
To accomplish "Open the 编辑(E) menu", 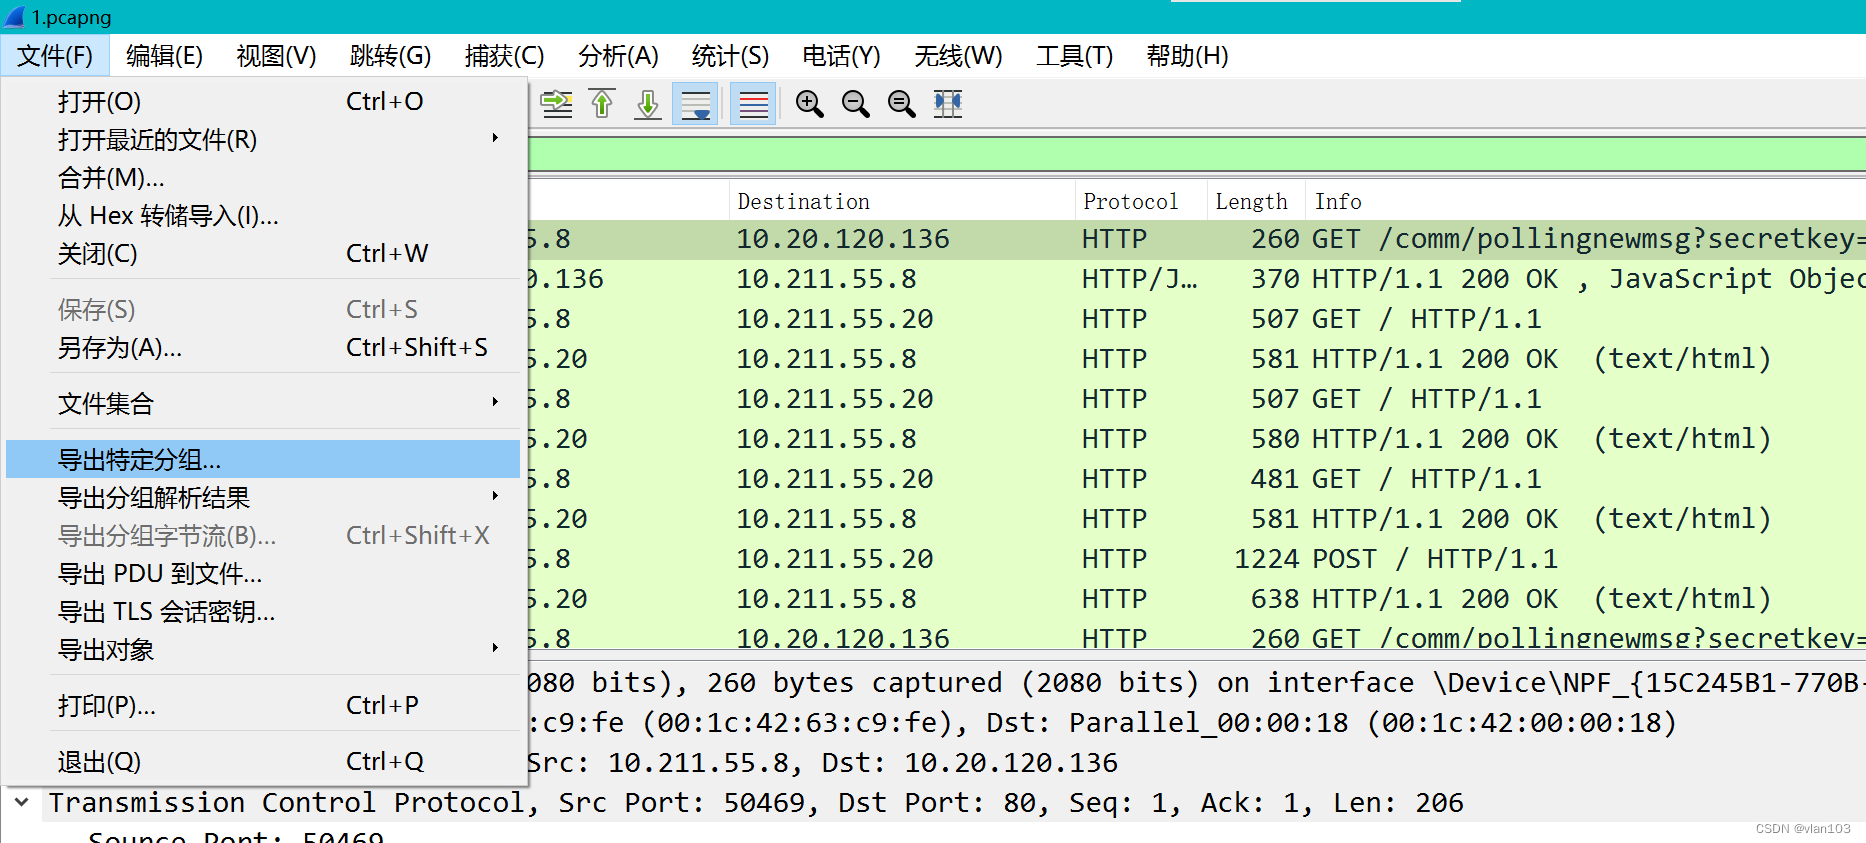I will click(x=165, y=56).
